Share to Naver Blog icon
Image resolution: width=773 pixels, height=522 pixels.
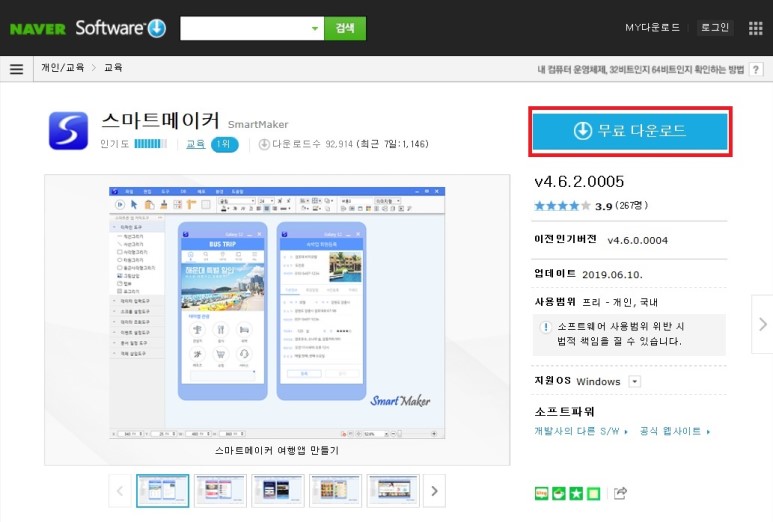pos(541,493)
